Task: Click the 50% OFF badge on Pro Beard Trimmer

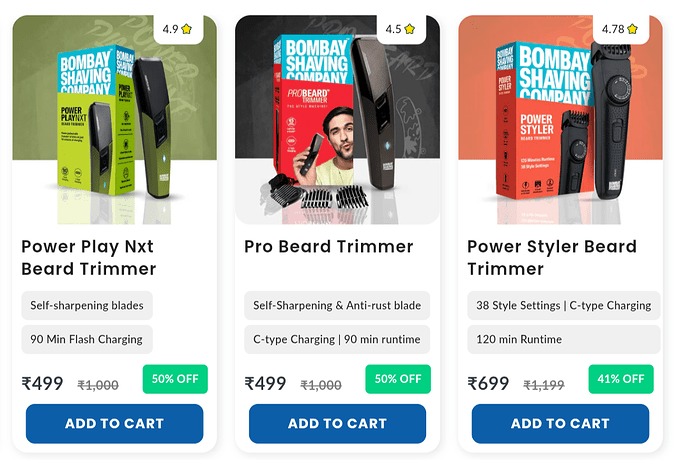Action: (397, 379)
